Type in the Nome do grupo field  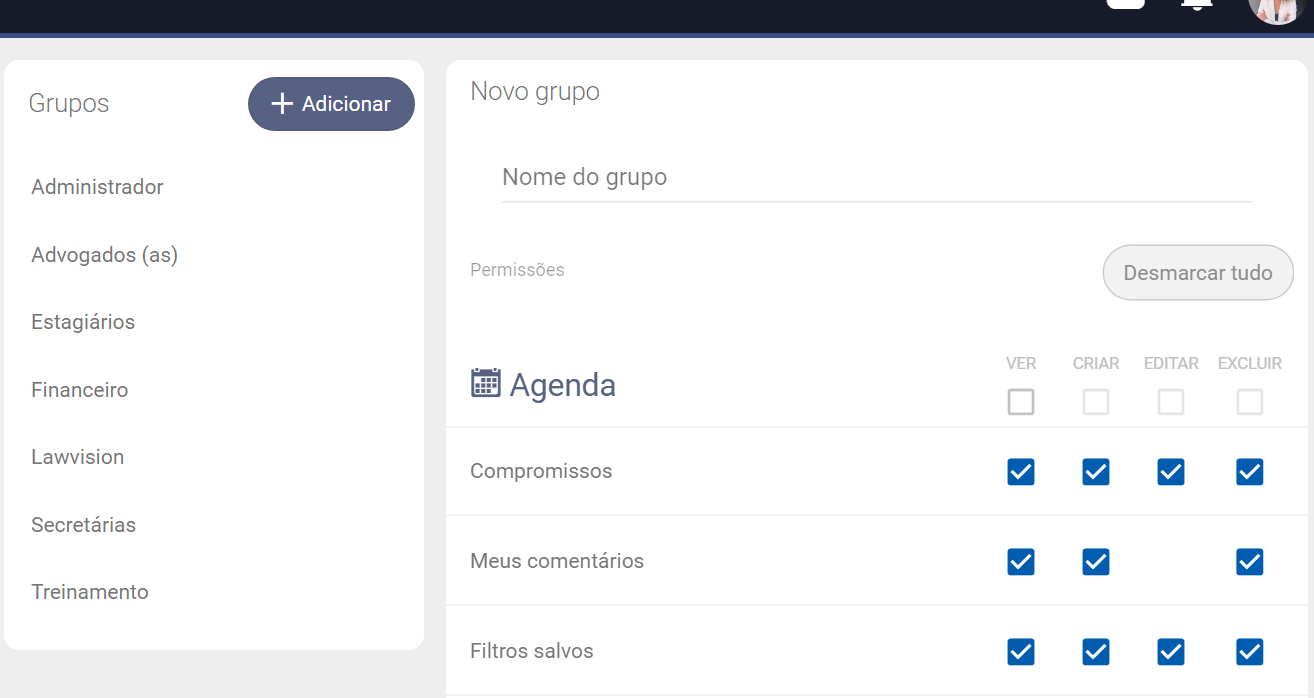(x=875, y=178)
